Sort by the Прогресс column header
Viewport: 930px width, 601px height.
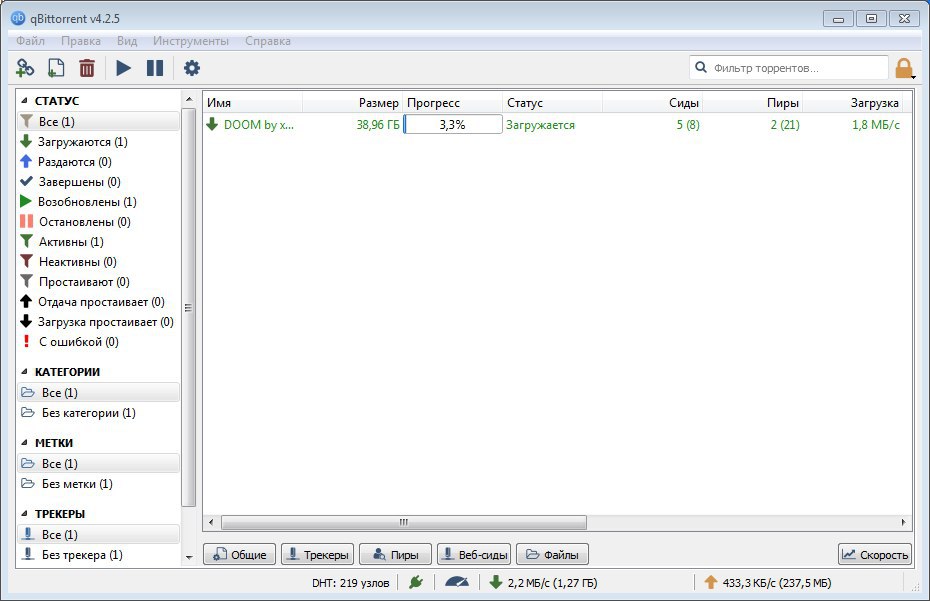click(453, 103)
